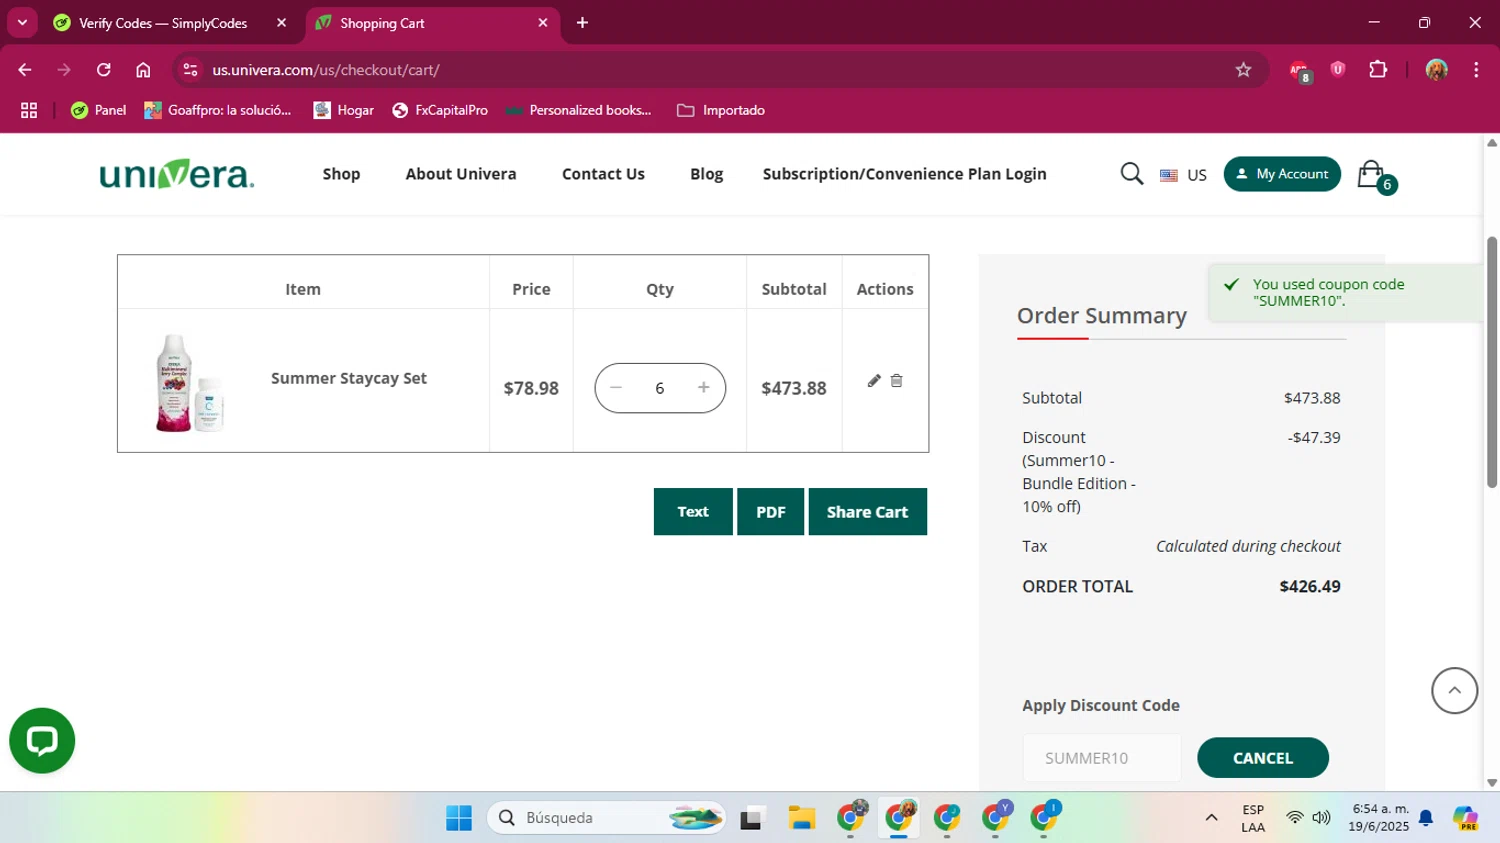Screen dimensions: 1500x843
Task: Bookmark this page with star icon
Action: pos(1243,70)
